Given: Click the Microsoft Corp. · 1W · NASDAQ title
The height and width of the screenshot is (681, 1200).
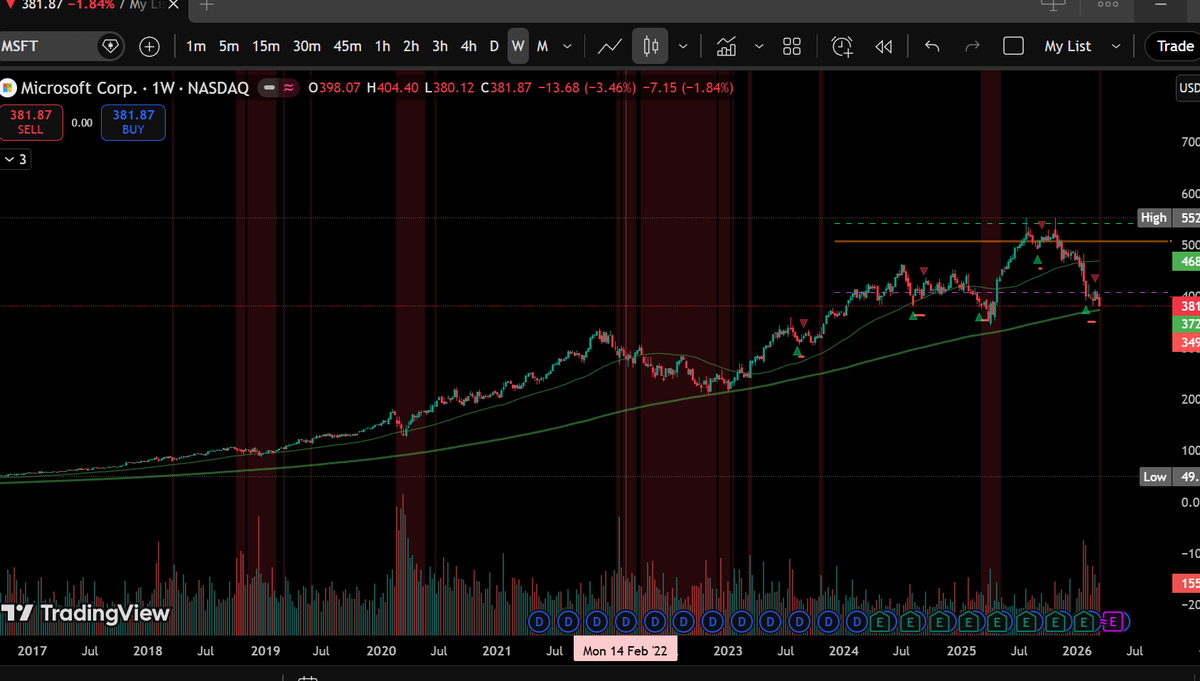Looking at the screenshot, I should [135, 88].
